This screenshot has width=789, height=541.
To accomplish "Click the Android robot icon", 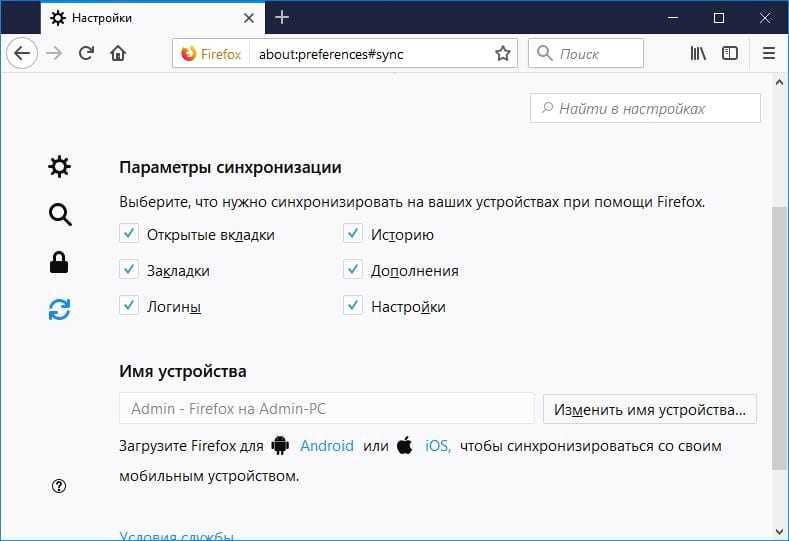I will pyautogui.click(x=280, y=445).
